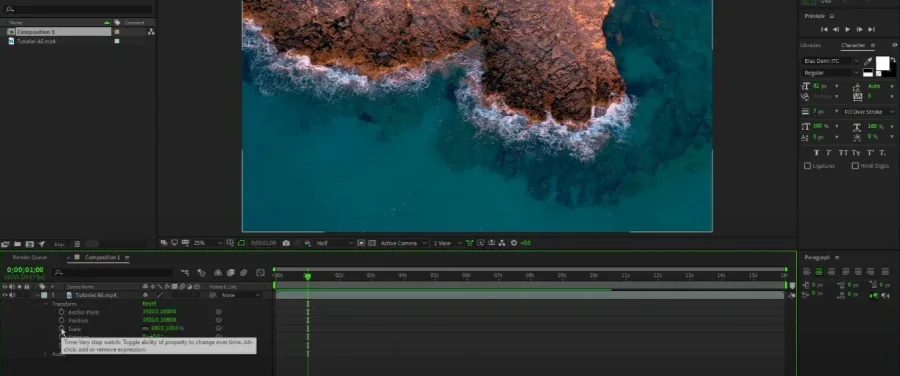Image resolution: width=900 pixels, height=376 pixels.
Task: Open the magnification 25% dropdown
Action: point(207,243)
